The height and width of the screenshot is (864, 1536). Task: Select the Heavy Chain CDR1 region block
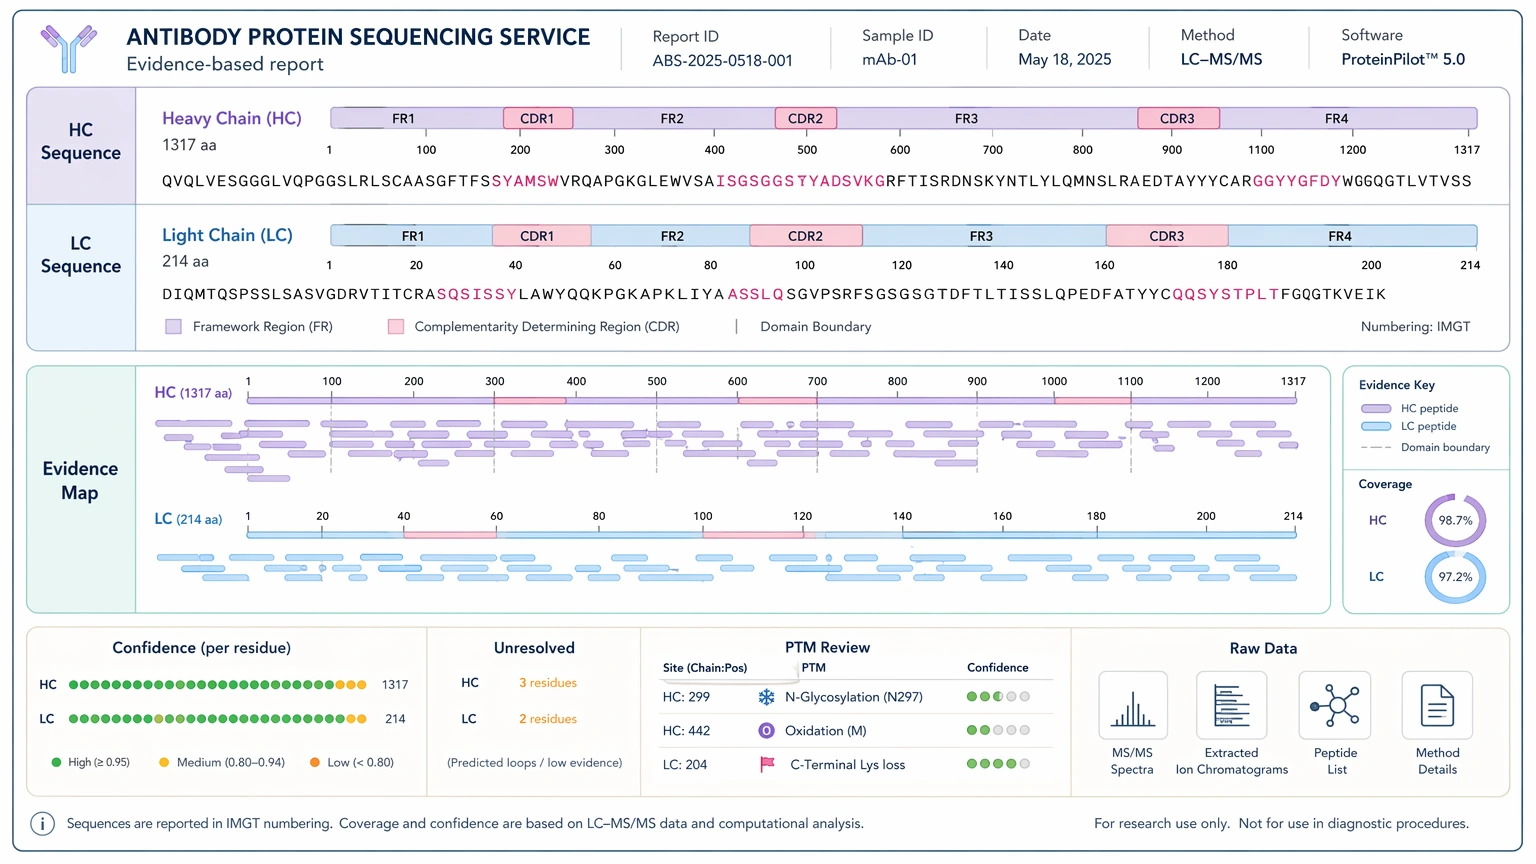[538, 118]
